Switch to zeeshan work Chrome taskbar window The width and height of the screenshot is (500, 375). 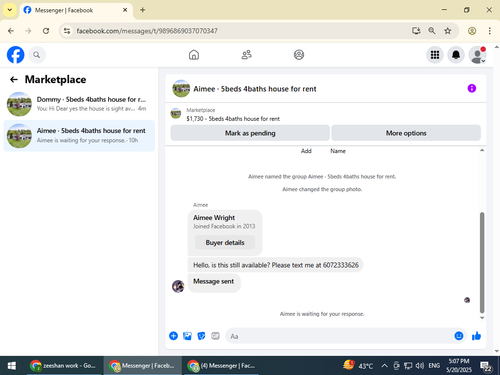point(64,366)
